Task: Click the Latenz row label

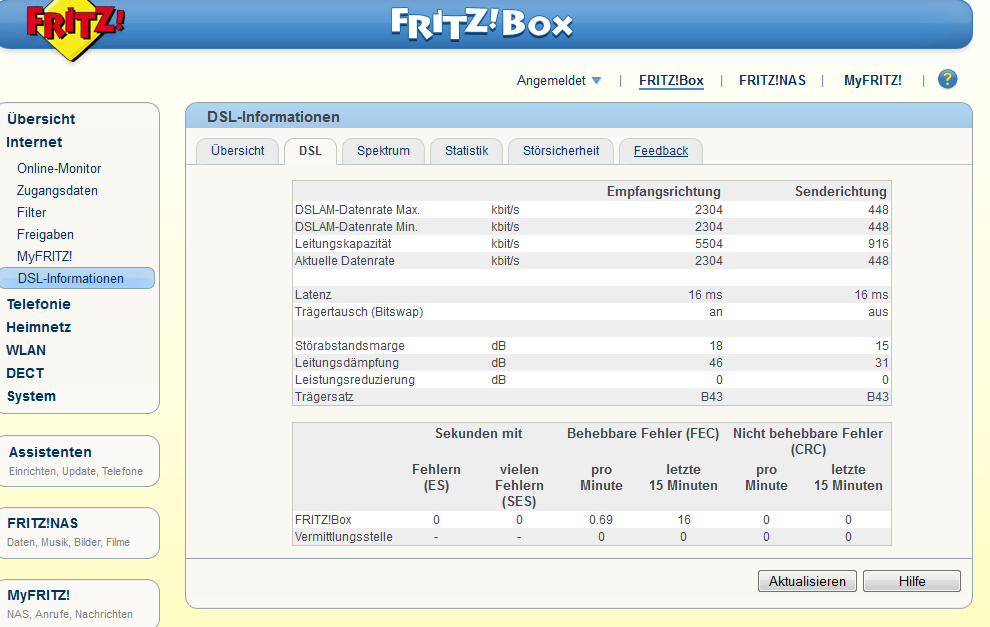Action: 313,295
